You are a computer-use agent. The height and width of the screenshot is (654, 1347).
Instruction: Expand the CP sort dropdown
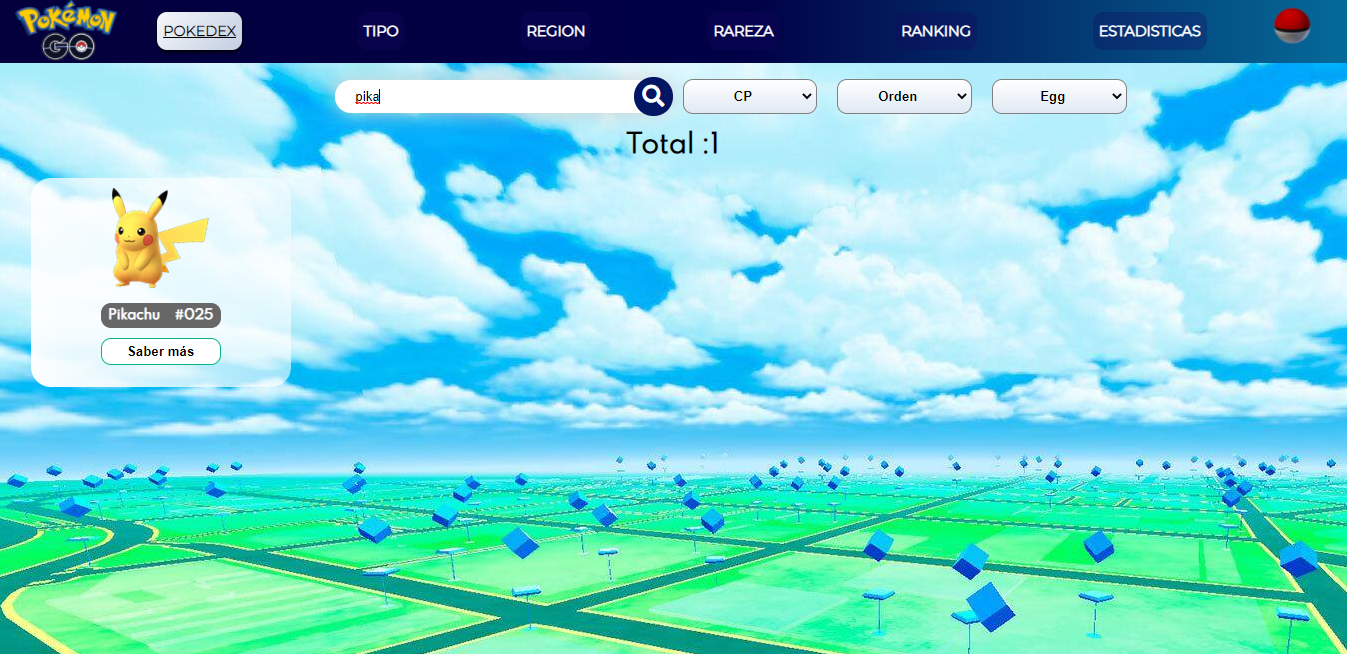pyautogui.click(x=750, y=96)
